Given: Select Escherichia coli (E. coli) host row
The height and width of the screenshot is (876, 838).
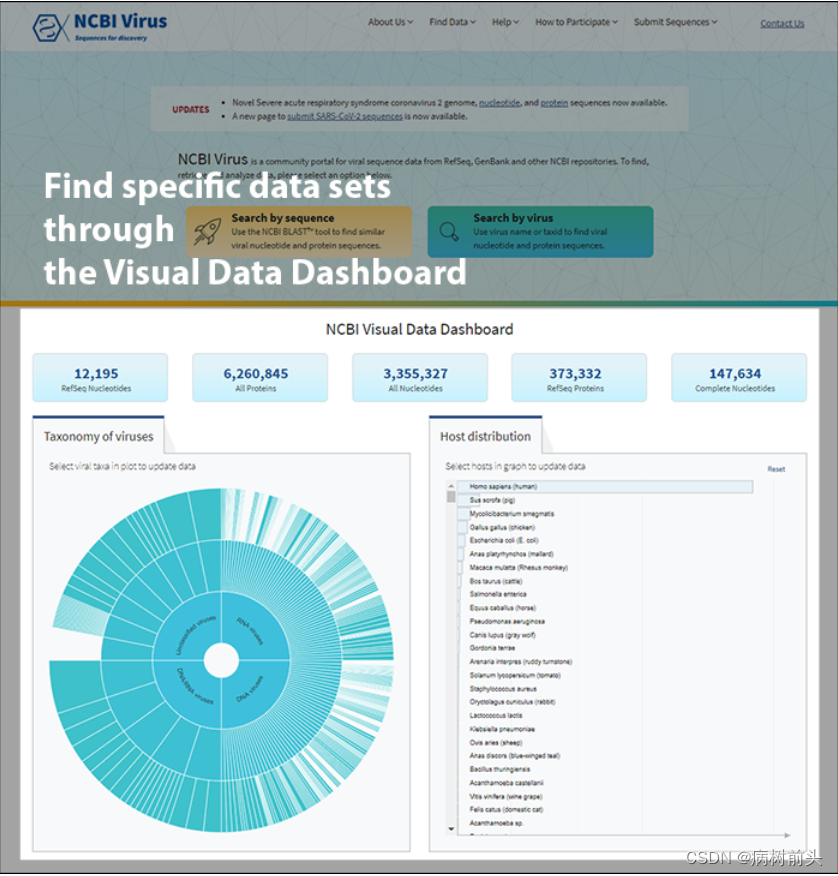Looking at the screenshot, I should point(504,540).
